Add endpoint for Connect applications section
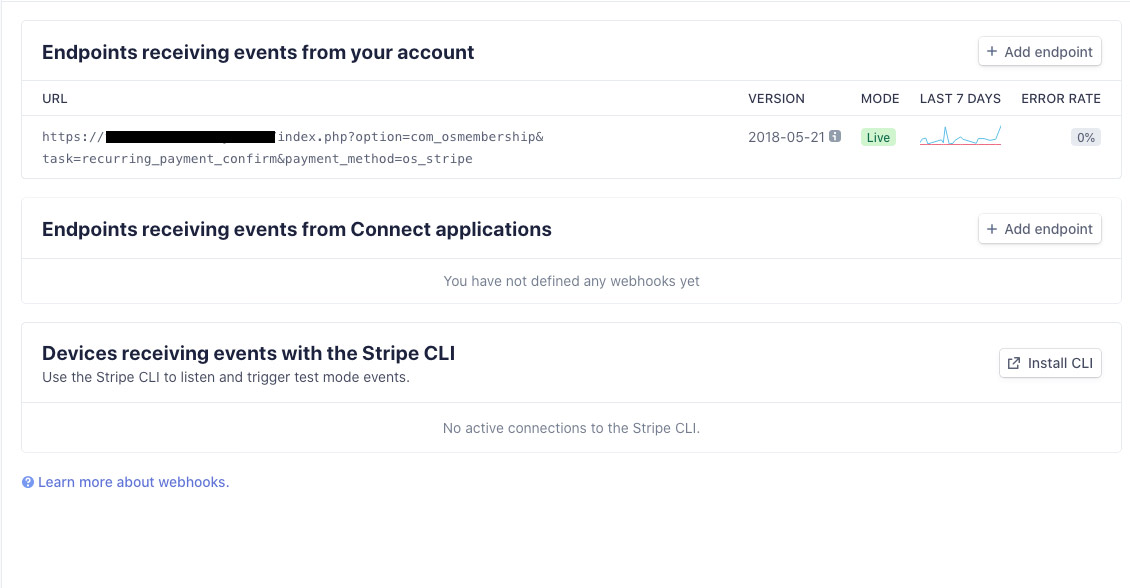This screenshot has height=588, width=1130. tap(1040, 229)
